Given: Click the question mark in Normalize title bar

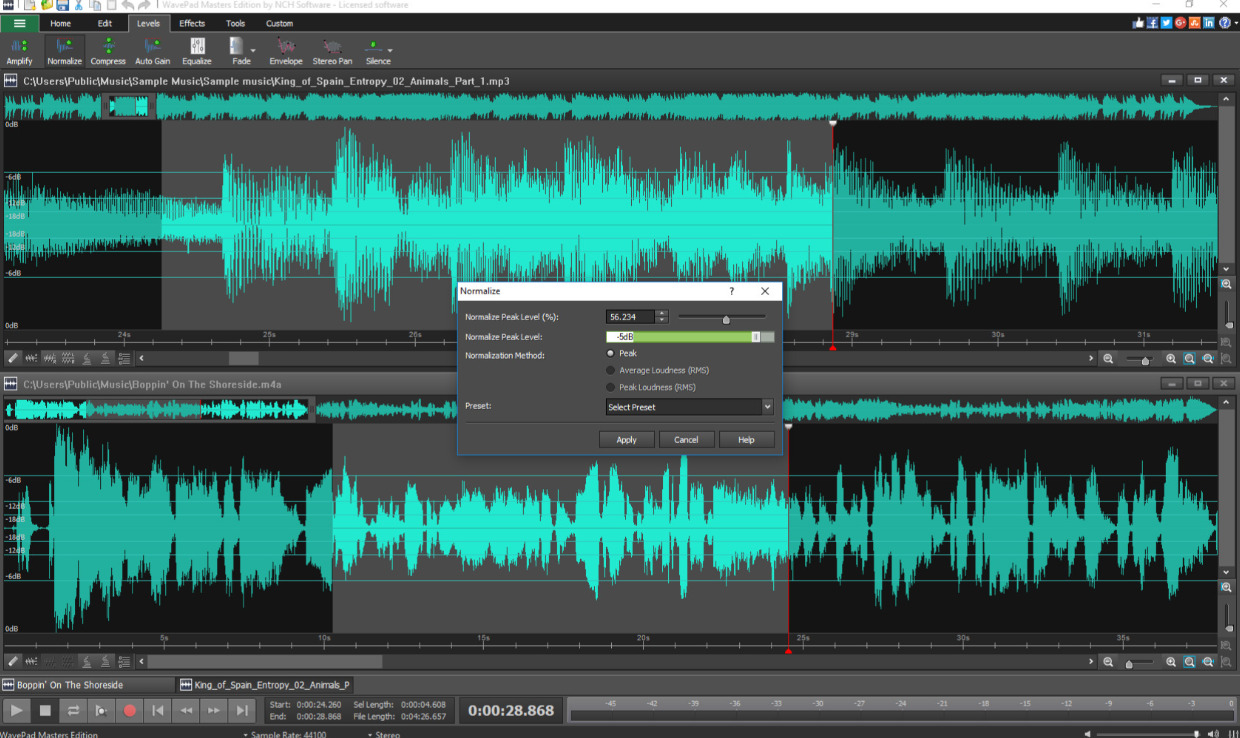Looking at the screenshot, I should pos(731,291).
